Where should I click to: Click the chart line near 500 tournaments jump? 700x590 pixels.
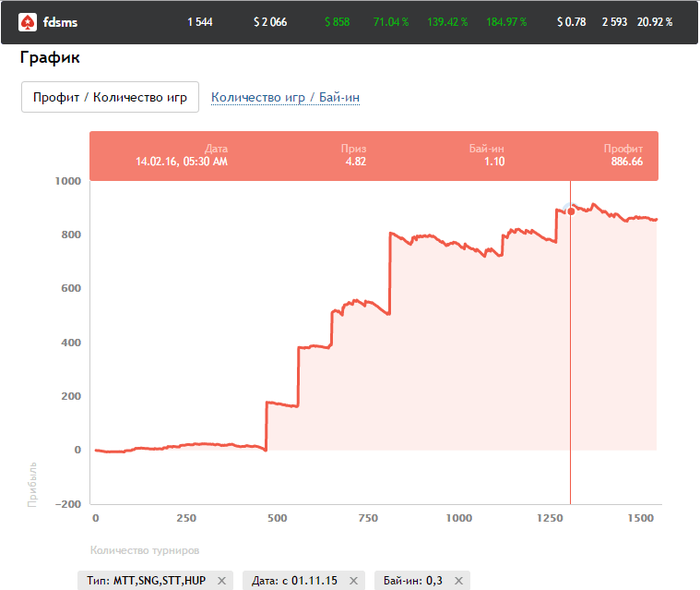point(266,426)
